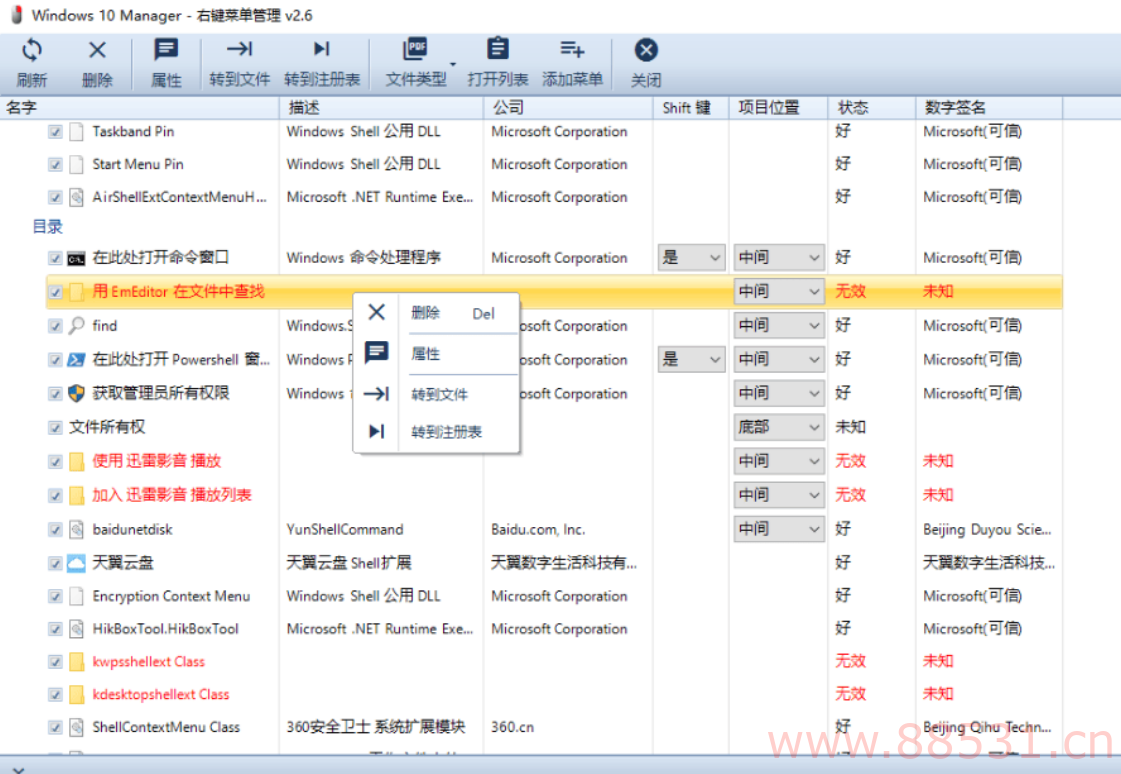
Task: Click the file icon beside baidunetdisk
Action: (76, 530)
